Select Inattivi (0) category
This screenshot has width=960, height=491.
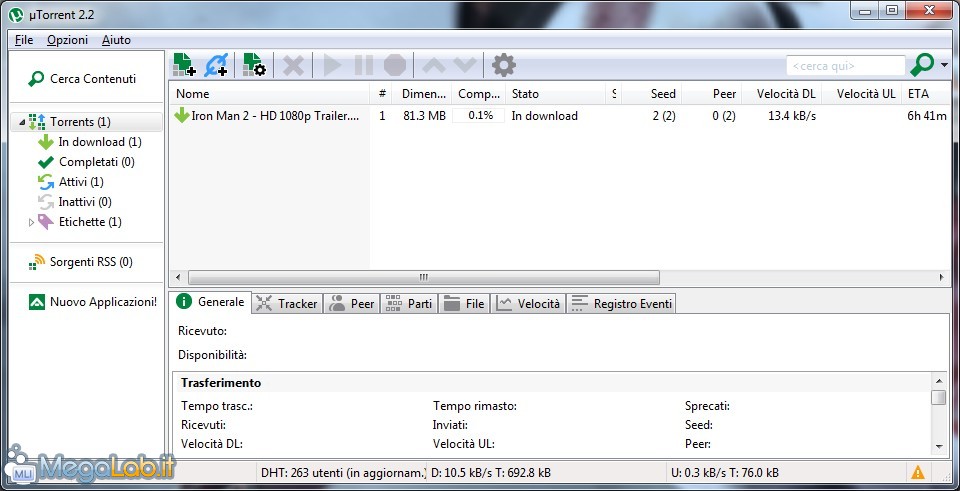click(74, 202)
